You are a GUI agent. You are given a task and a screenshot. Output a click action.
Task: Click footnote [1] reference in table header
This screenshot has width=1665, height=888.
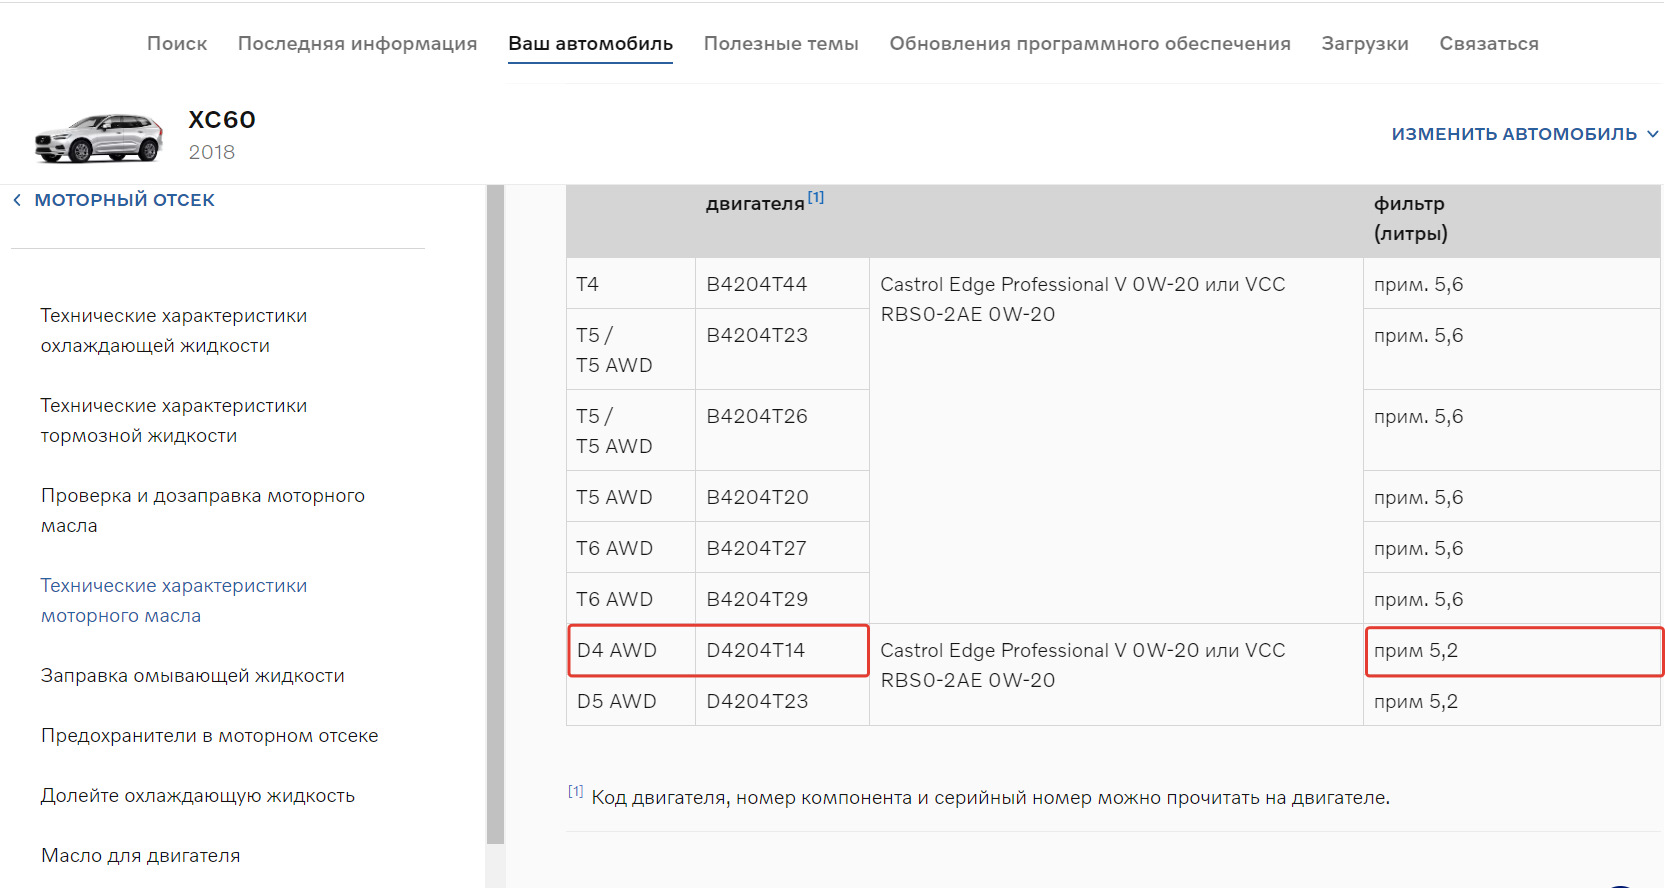pyautogui.click(x=816, y=198)
